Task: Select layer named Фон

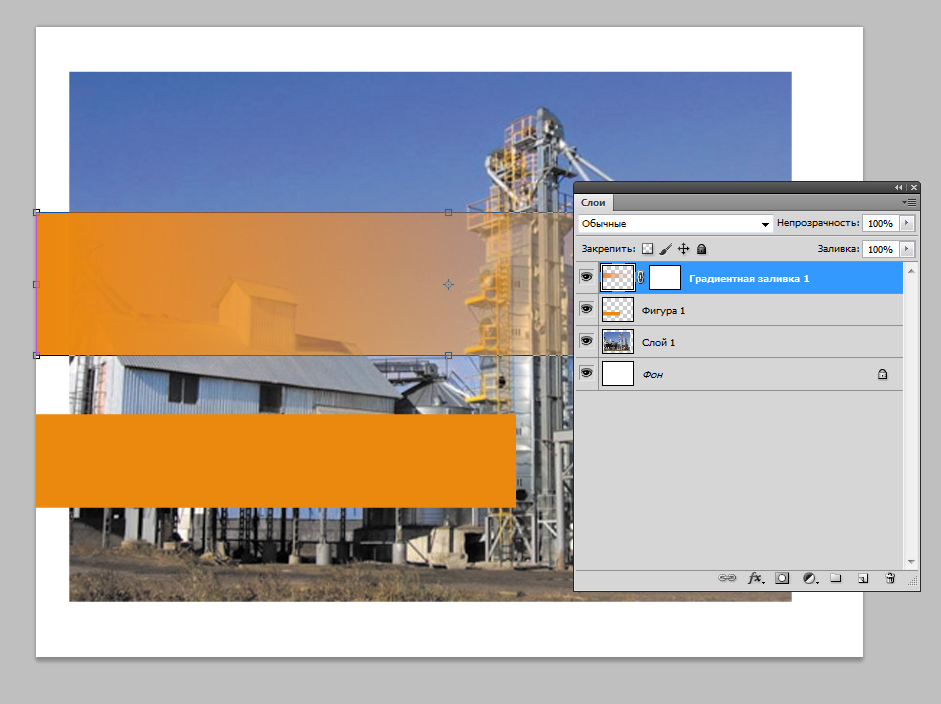Action: [x=653, y=375]
